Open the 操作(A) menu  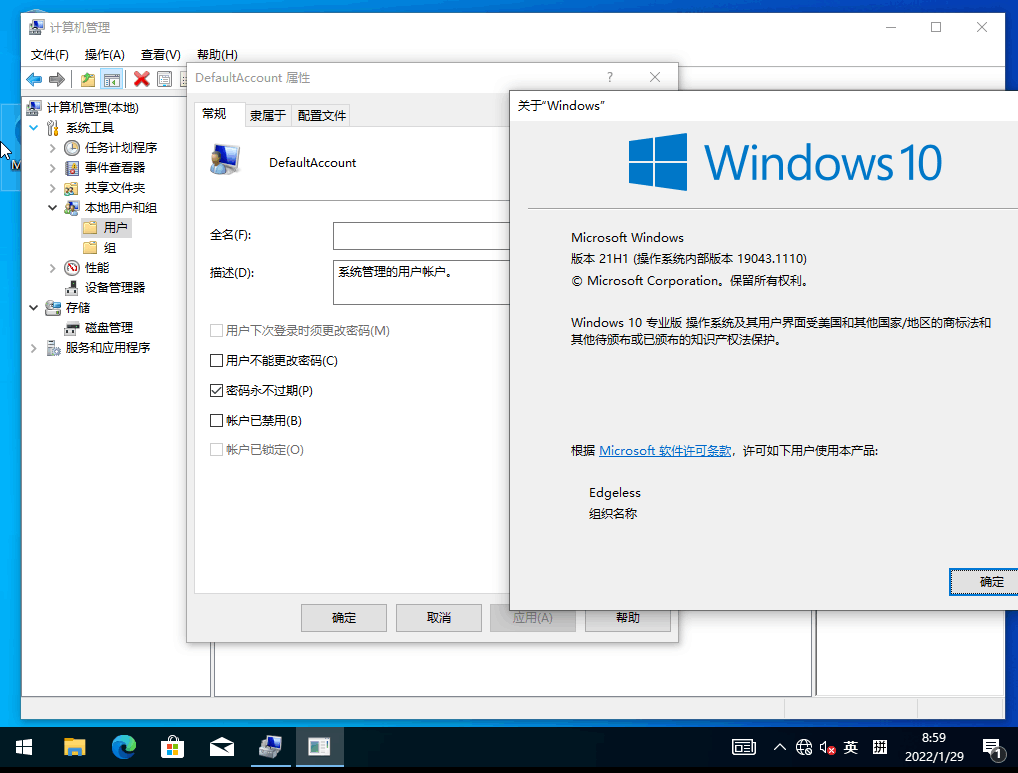105,55
